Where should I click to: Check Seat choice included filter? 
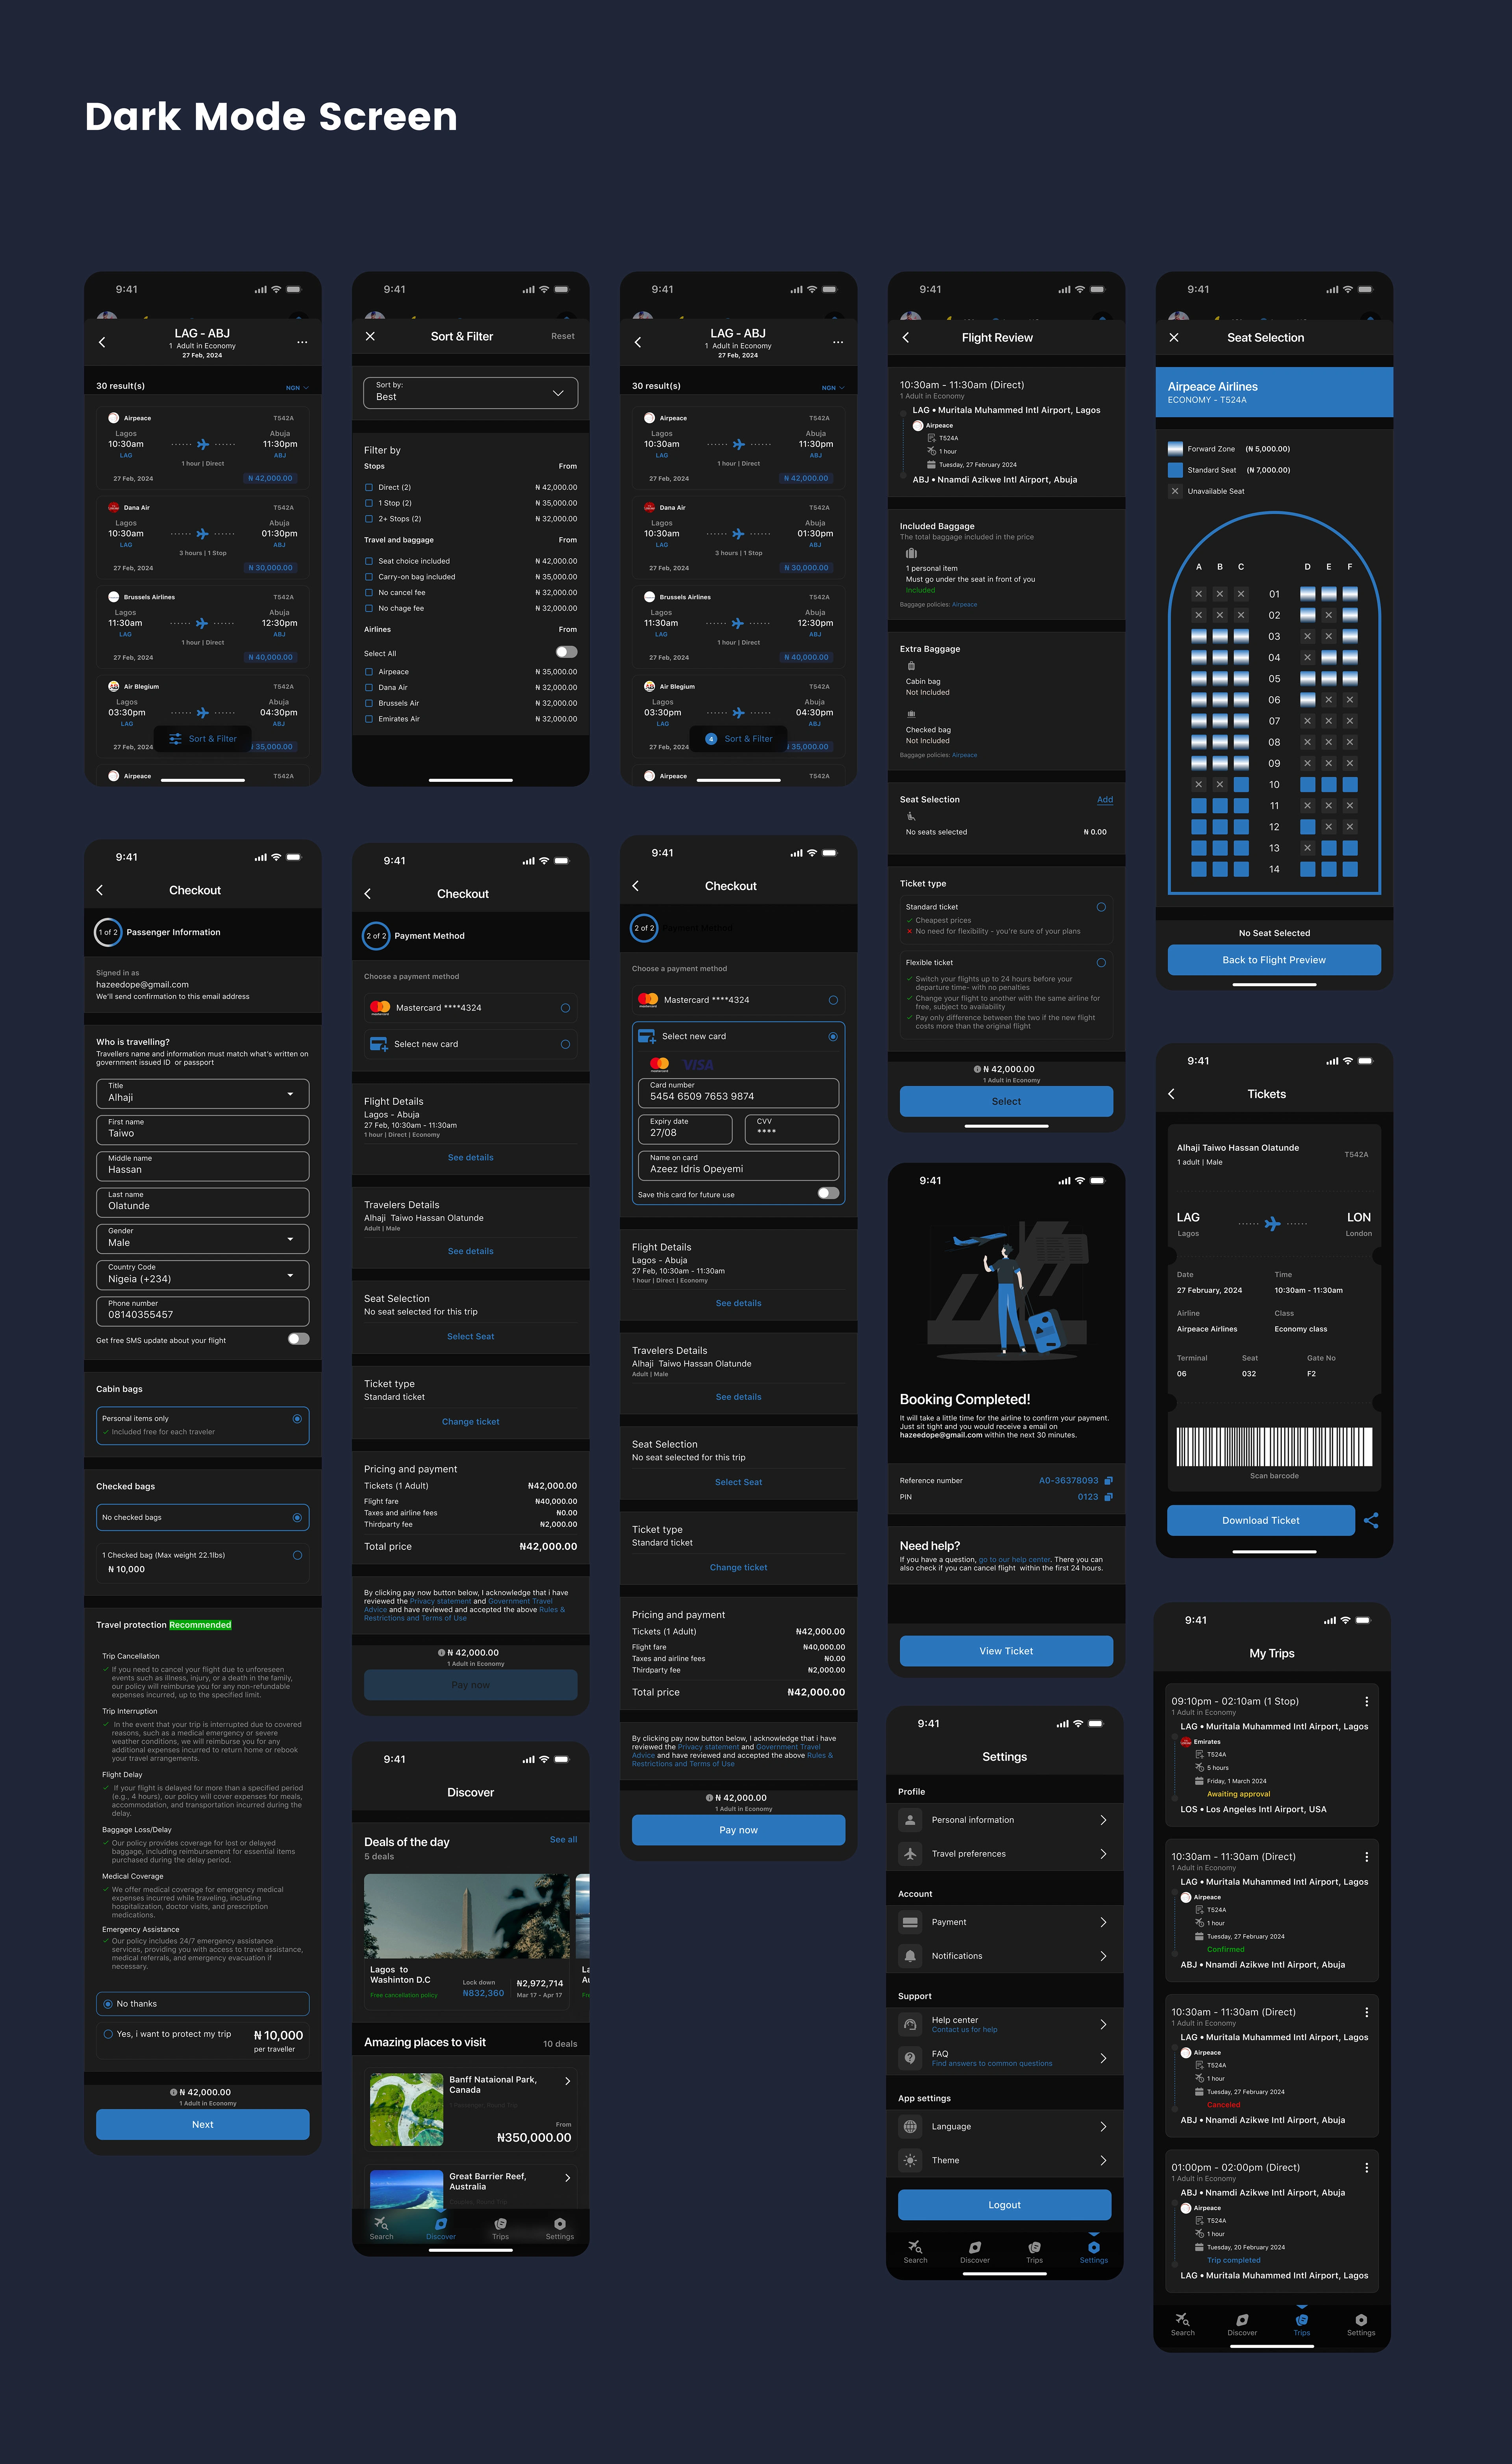coord(369,561)
